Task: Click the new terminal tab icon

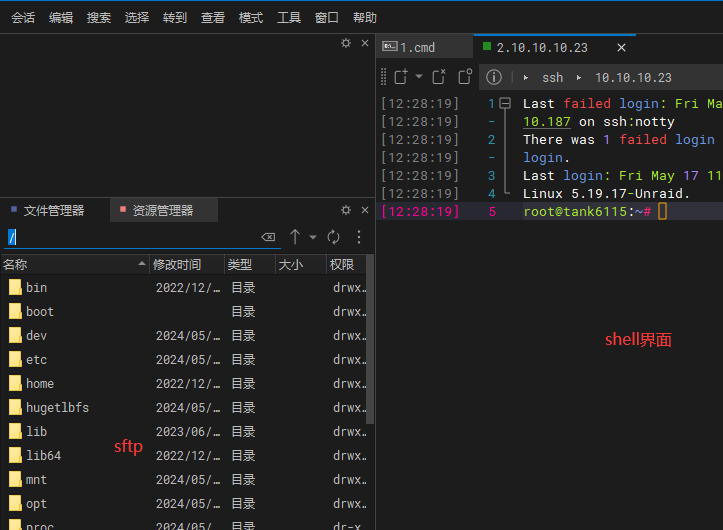Action: tap(400, 77)
